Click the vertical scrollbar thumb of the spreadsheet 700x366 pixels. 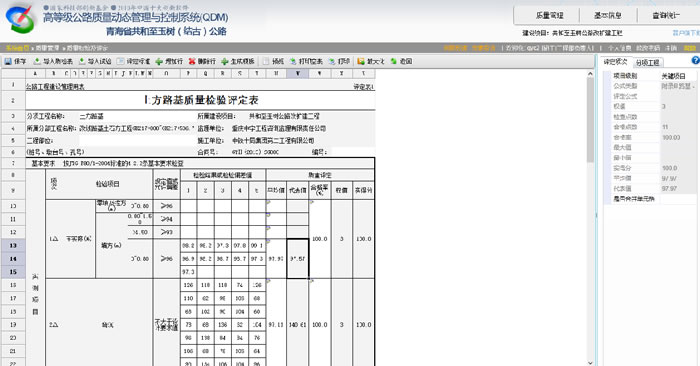[x=590, y=119]
